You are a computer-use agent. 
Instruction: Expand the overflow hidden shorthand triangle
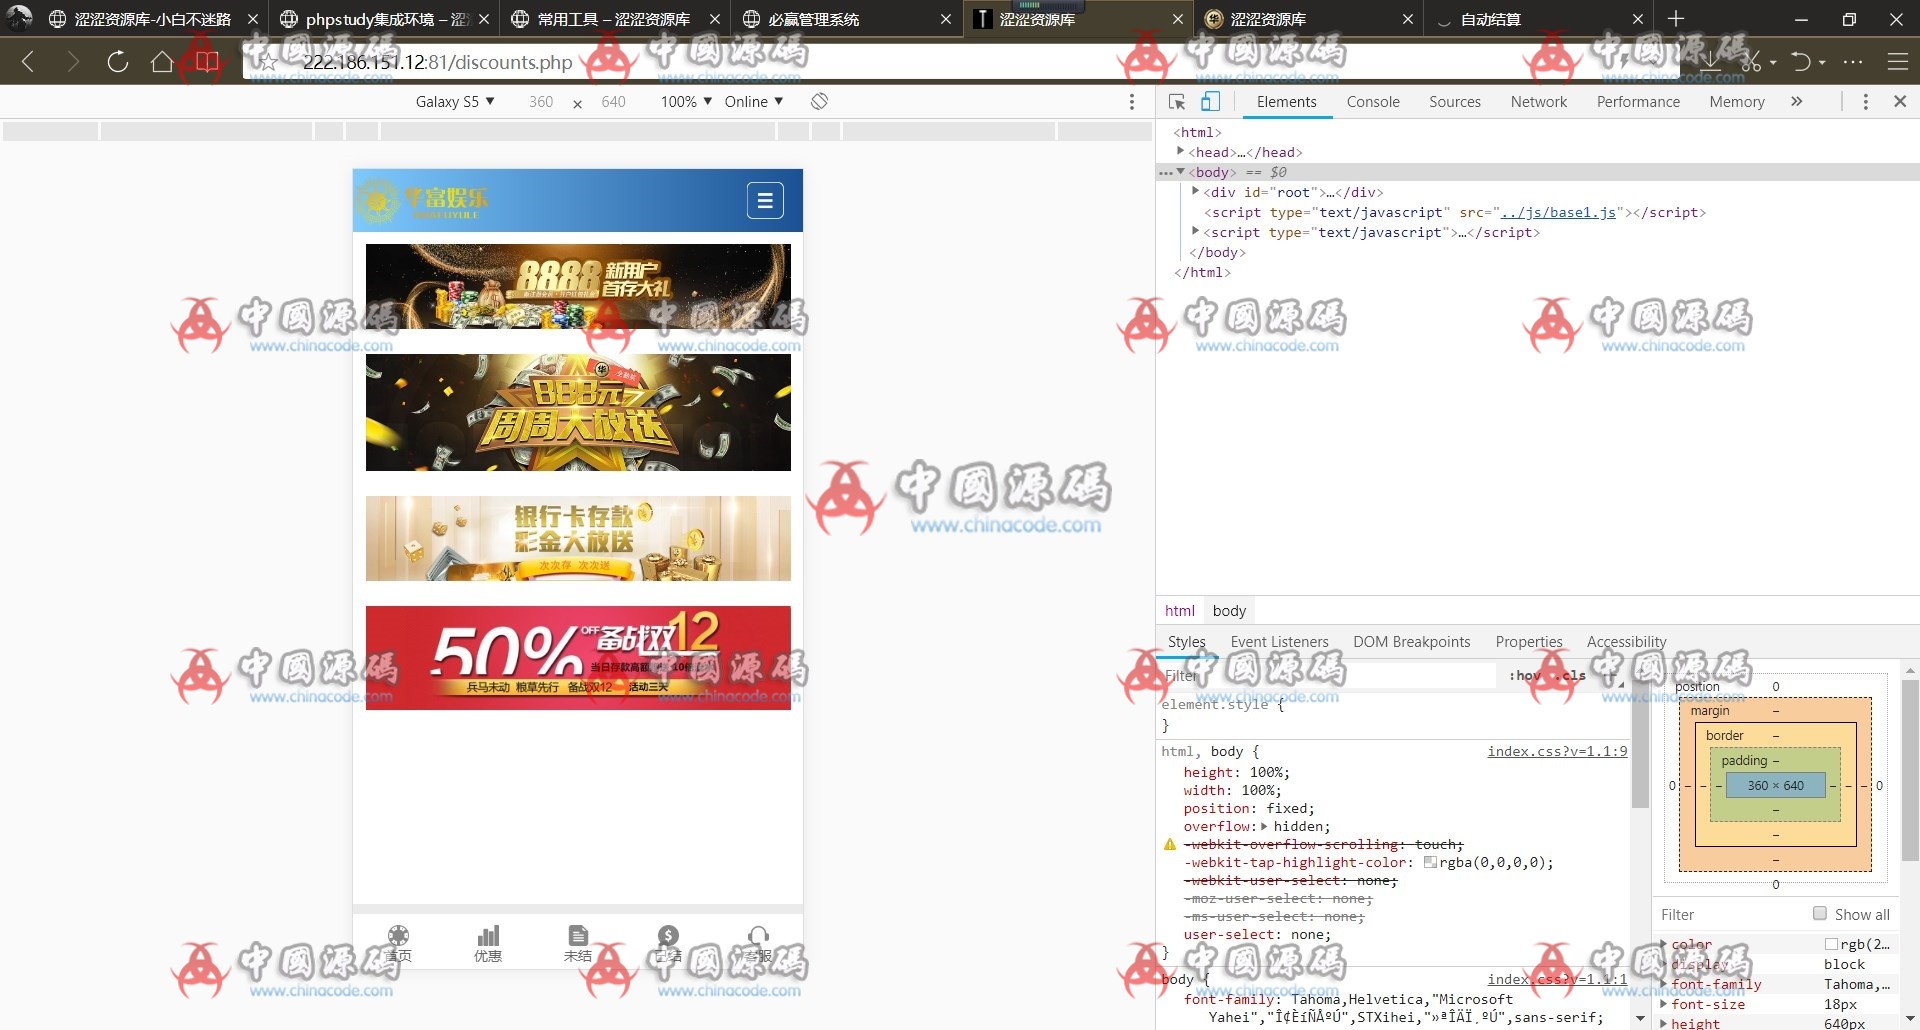tap(1265, 826)
